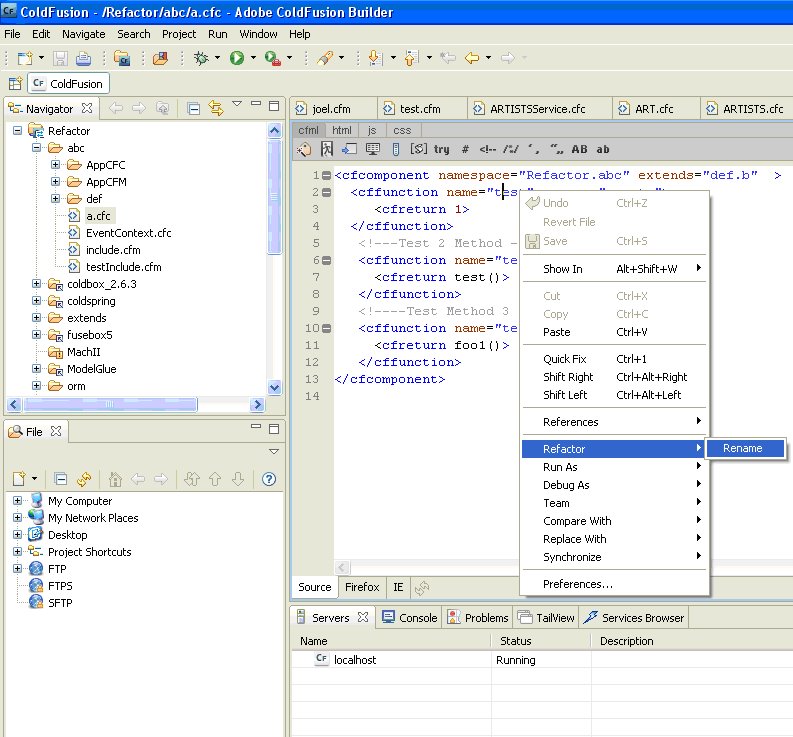The height and width of the screenshot is (737, 793).
Task: Click the [S] cfscript editor icon
Action: 418,149
